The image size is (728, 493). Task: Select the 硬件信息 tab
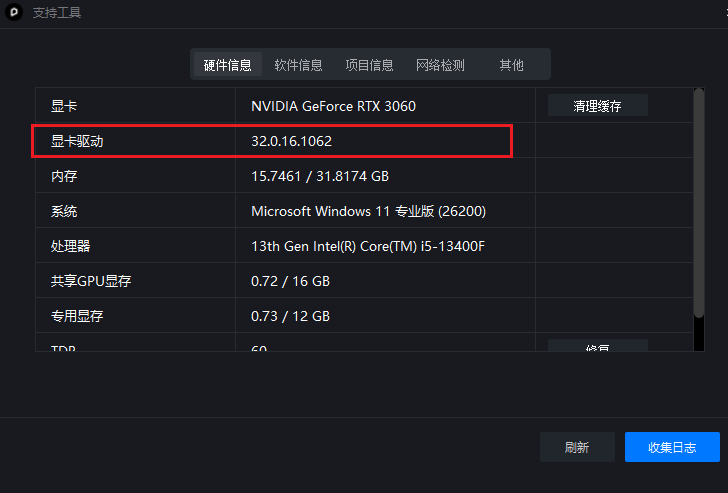click(228, 65)
